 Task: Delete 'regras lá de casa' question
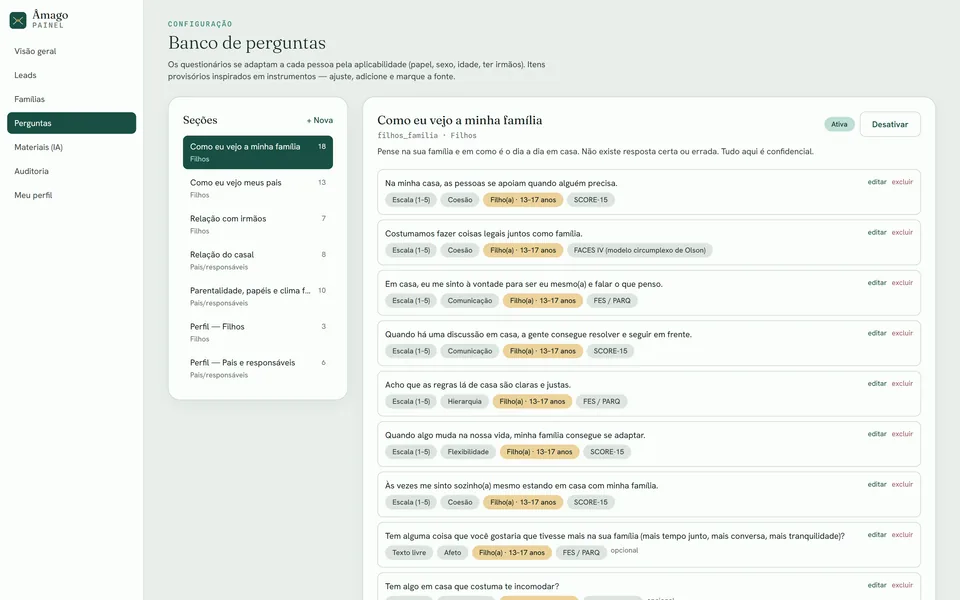902,383
